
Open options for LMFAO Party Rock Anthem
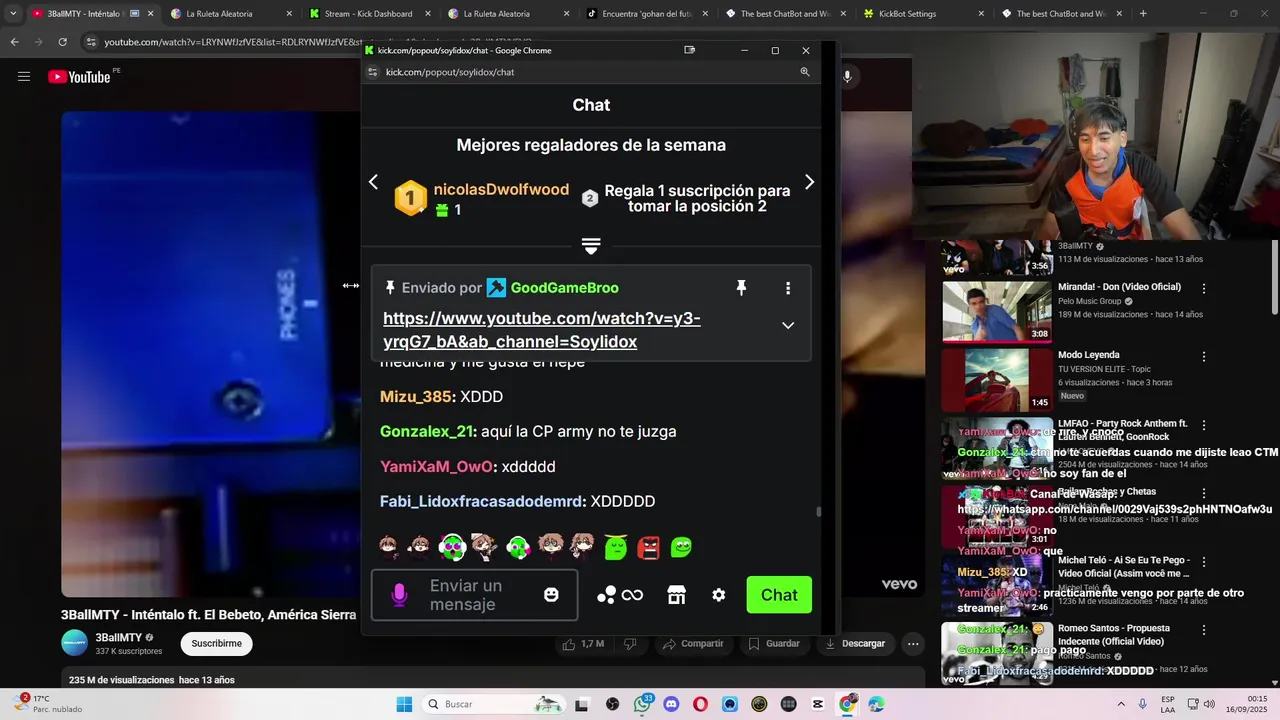1204,425
